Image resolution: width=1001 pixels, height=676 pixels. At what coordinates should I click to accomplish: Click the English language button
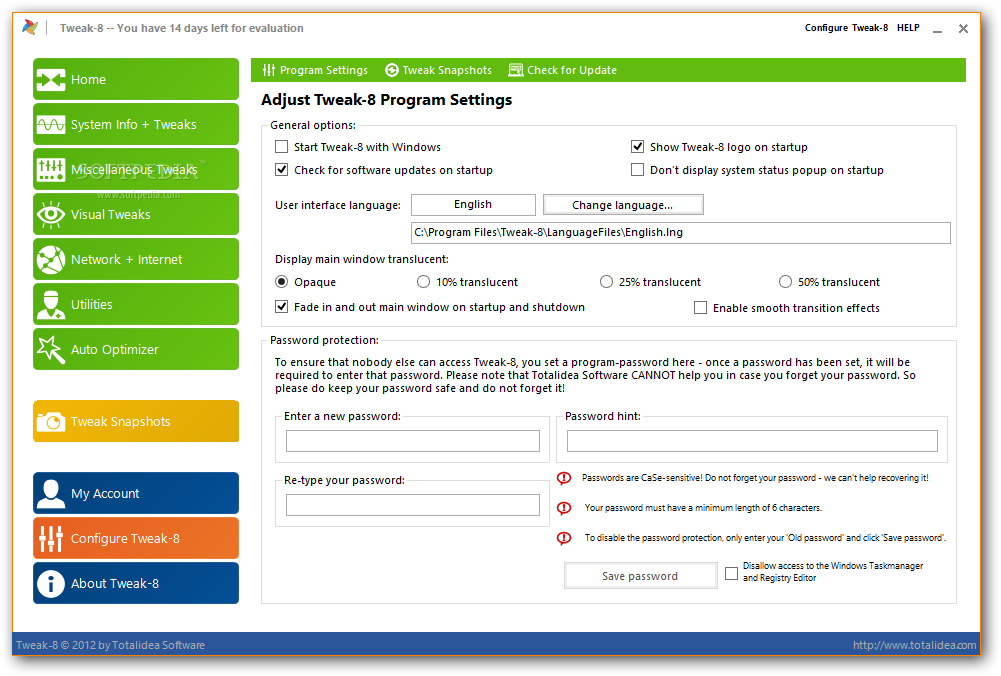[473, 205]
